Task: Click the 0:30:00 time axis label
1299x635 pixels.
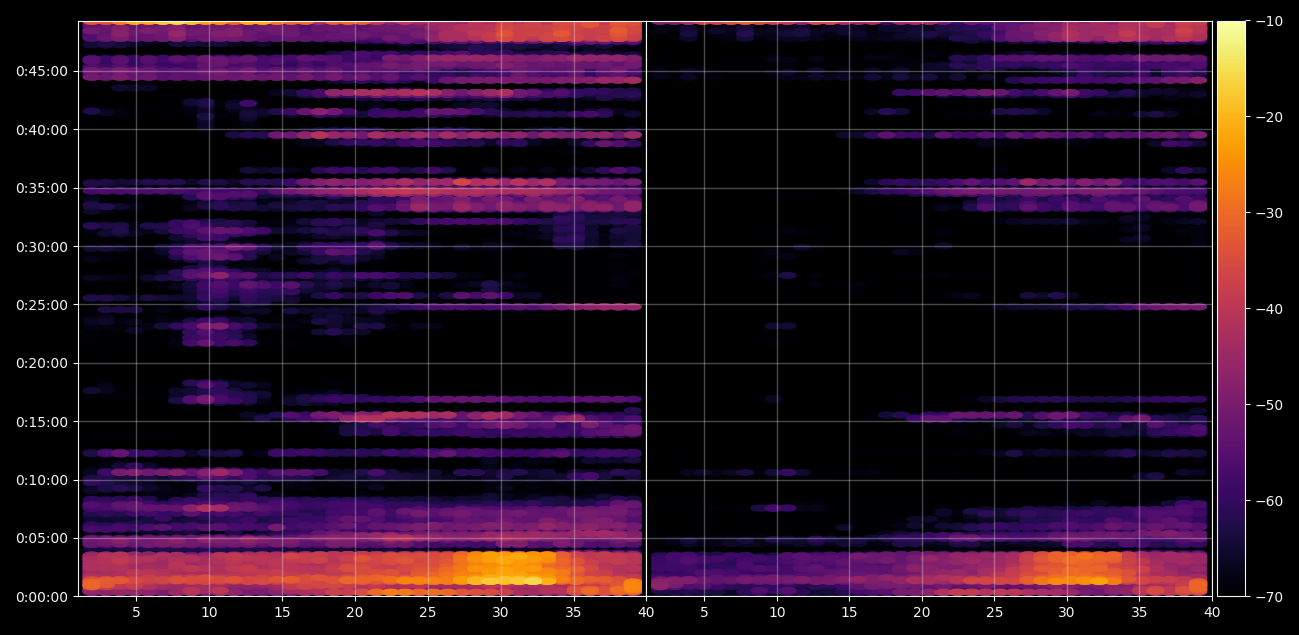Action: click(x=42, y=246)
